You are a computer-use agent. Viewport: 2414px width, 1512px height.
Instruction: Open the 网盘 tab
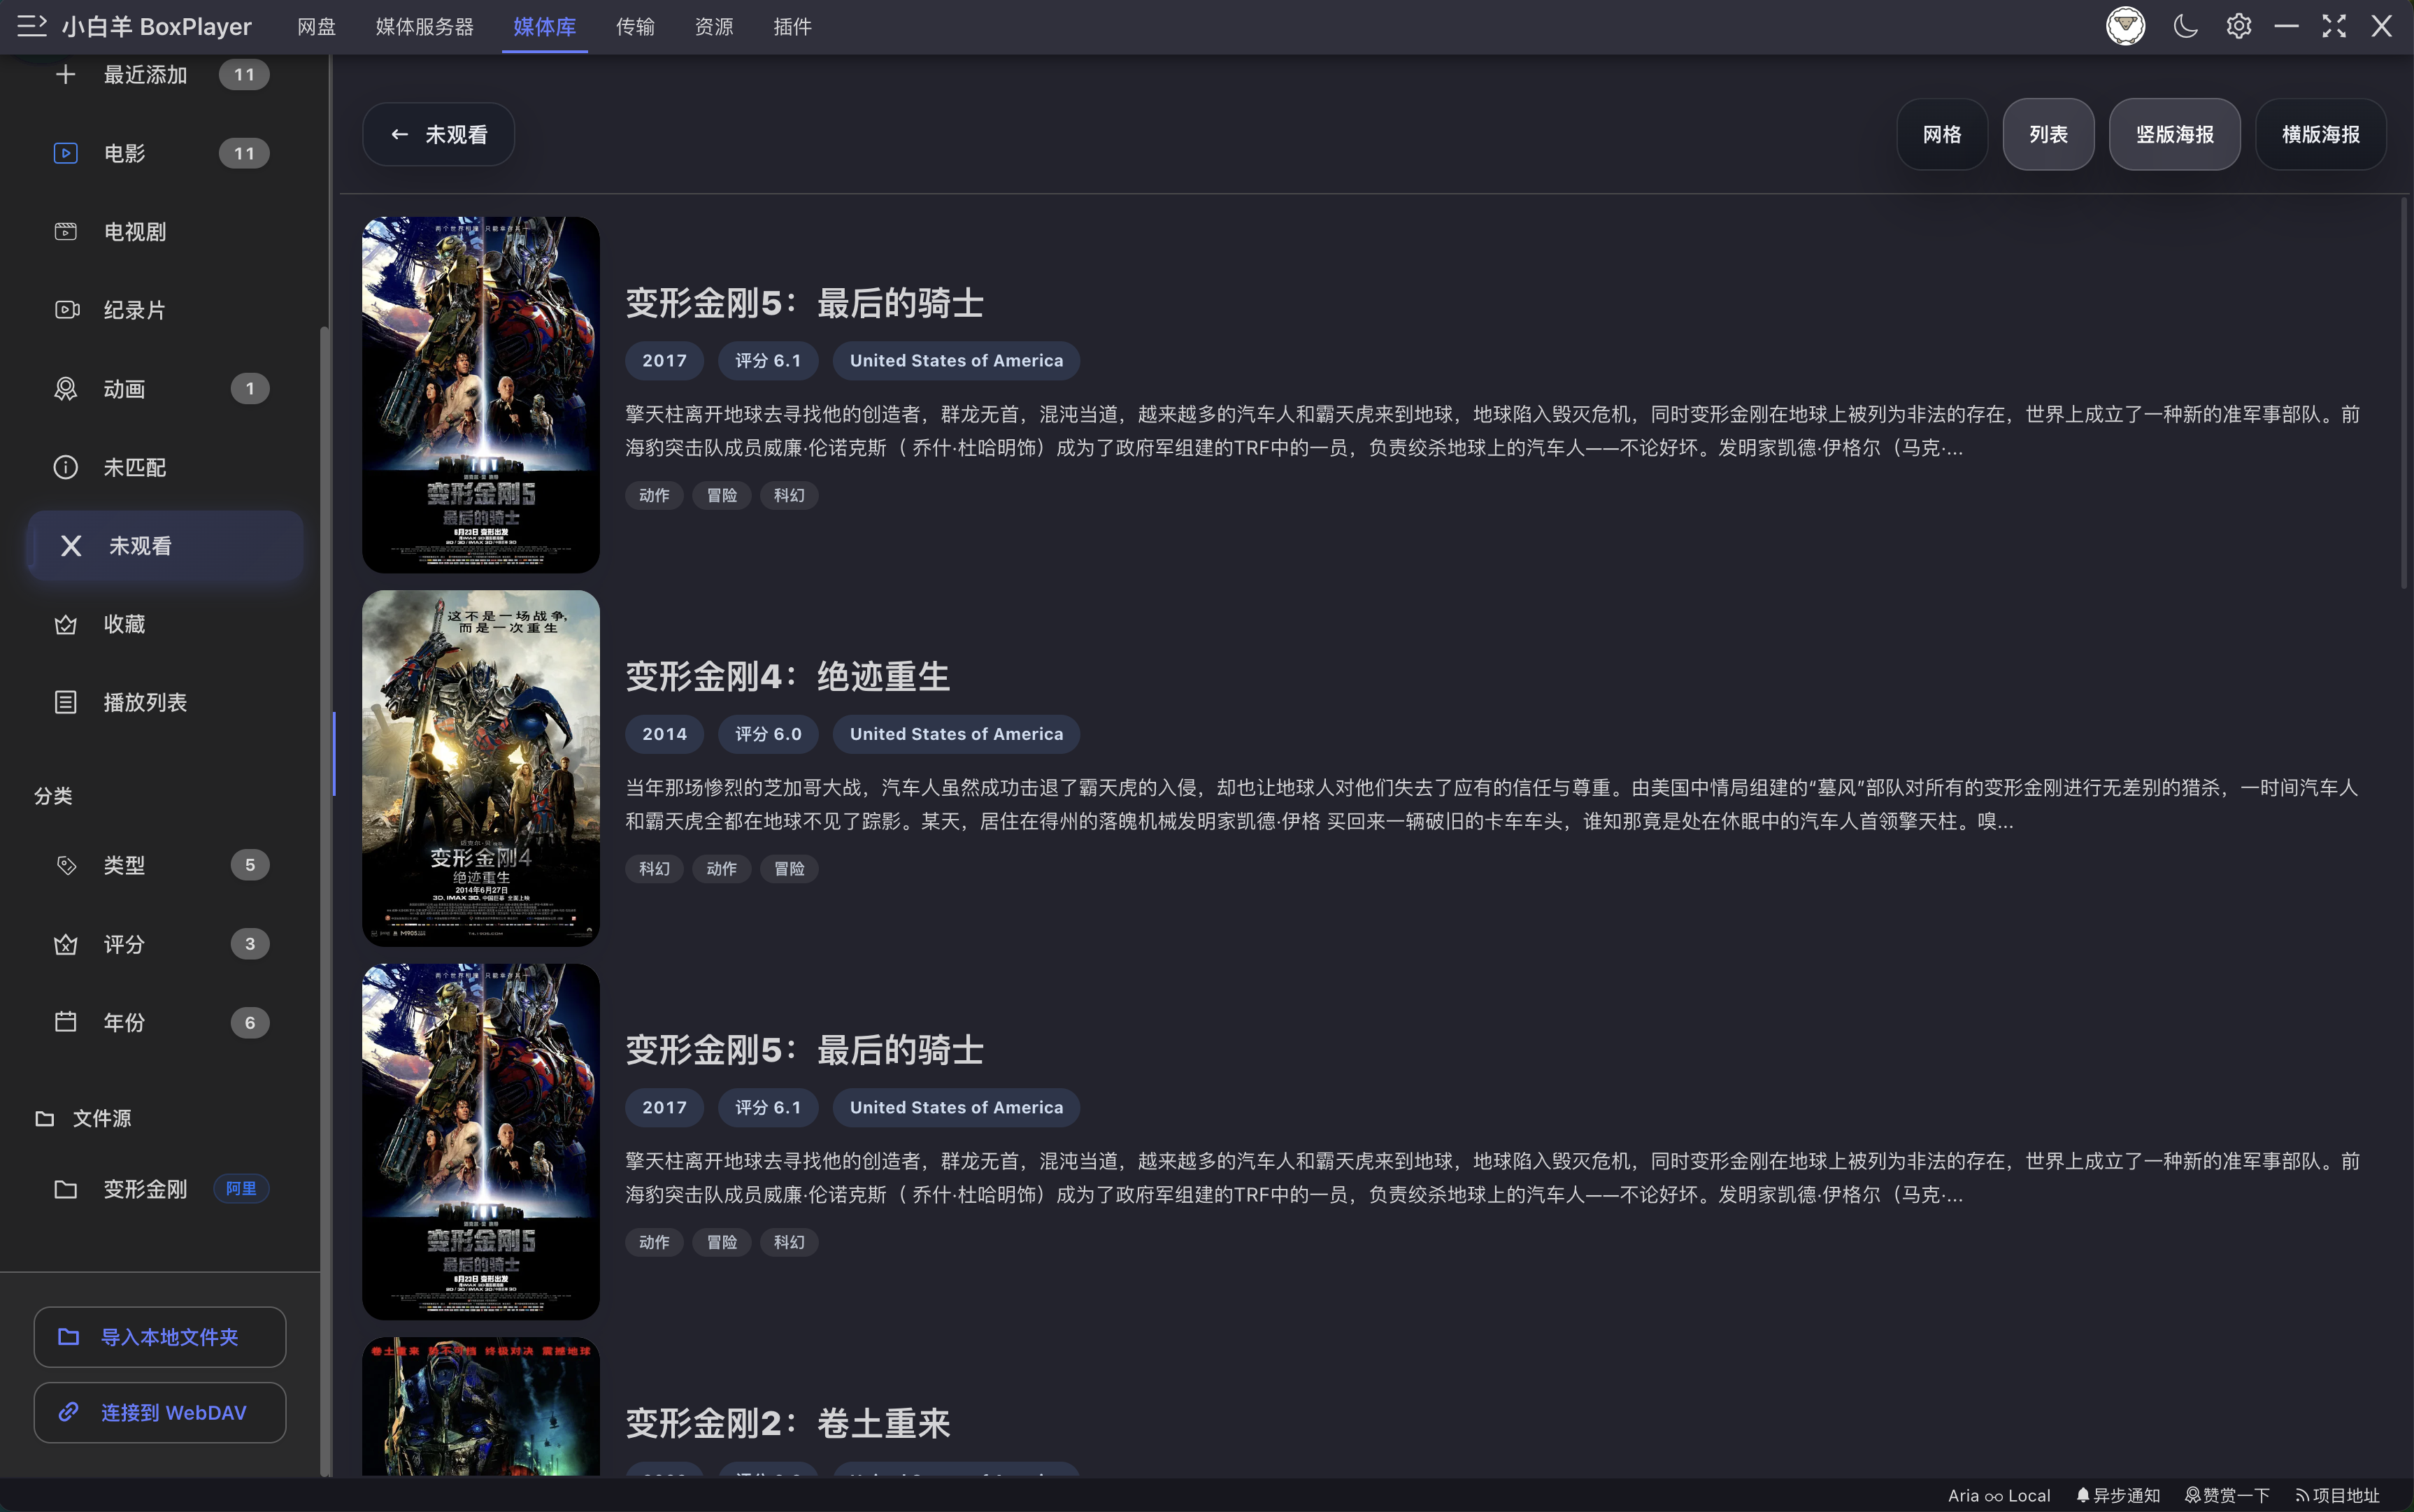(316, 27)
